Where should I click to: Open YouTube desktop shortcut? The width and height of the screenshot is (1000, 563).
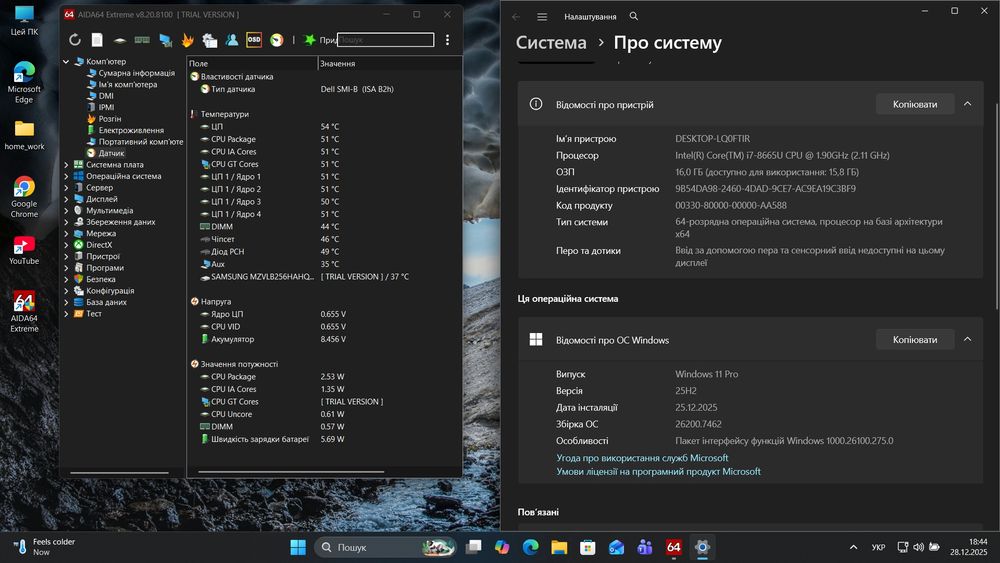pyautogui.click(x=24, y=250)
